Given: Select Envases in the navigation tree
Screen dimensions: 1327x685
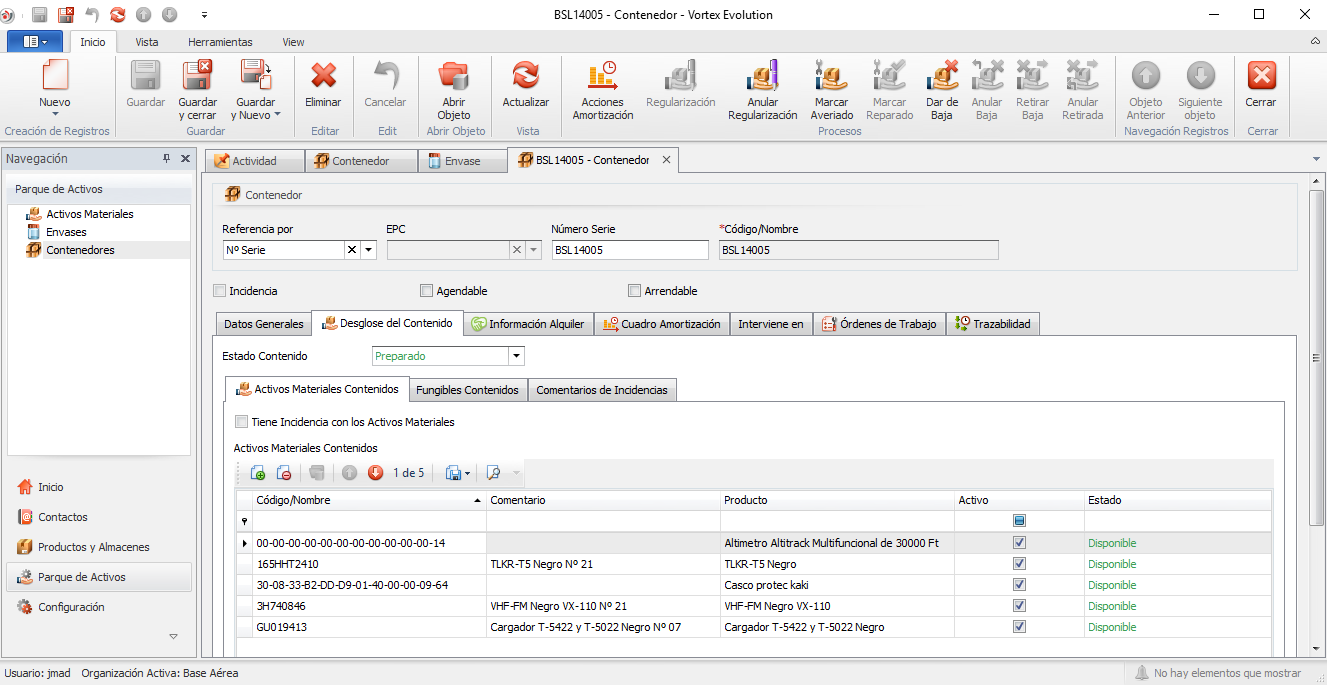Looking at the screenshot, I should 66,232.
